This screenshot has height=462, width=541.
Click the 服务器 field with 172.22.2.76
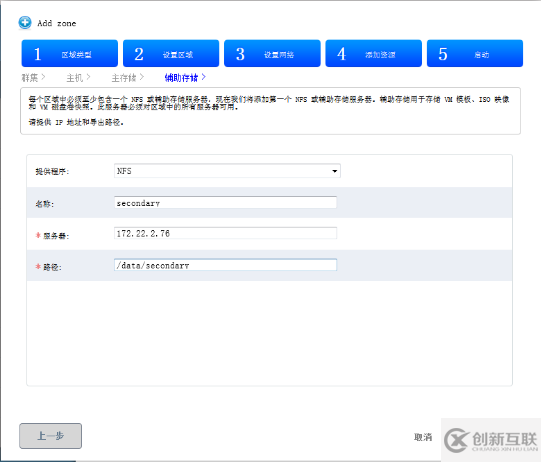pyautogui.click(x=225, y=233)
